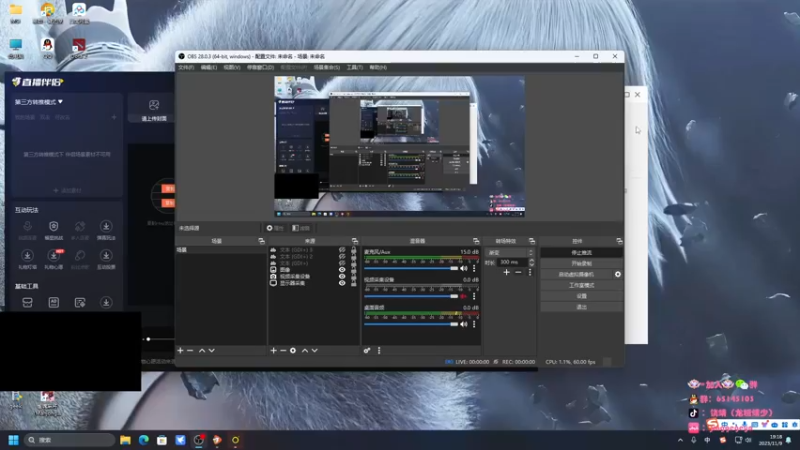Open the 编辑(E) menu
This screenshot has width=800, height=450.
pyautogui.click(x=209, y=67)
